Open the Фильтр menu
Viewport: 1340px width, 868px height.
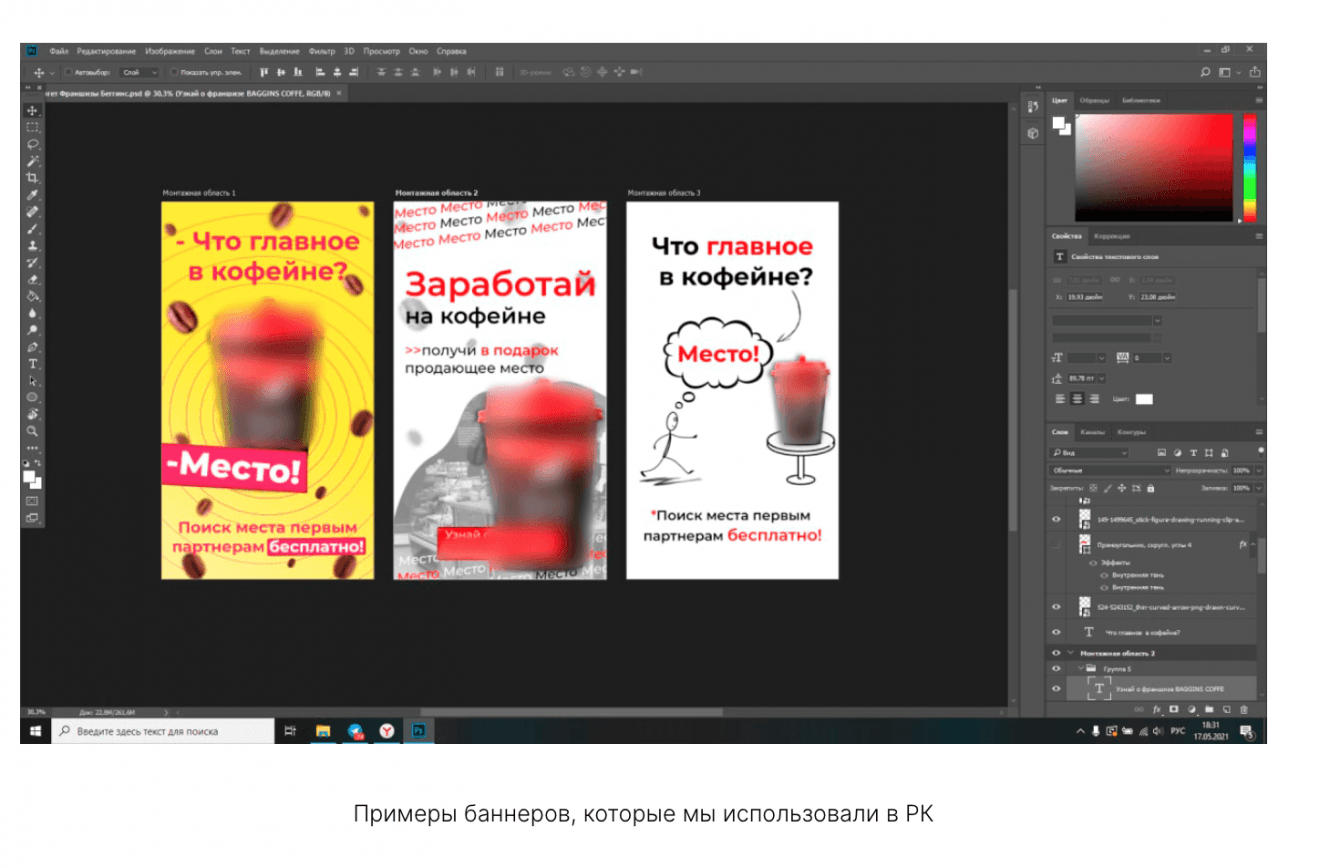(x=322, y=51)
